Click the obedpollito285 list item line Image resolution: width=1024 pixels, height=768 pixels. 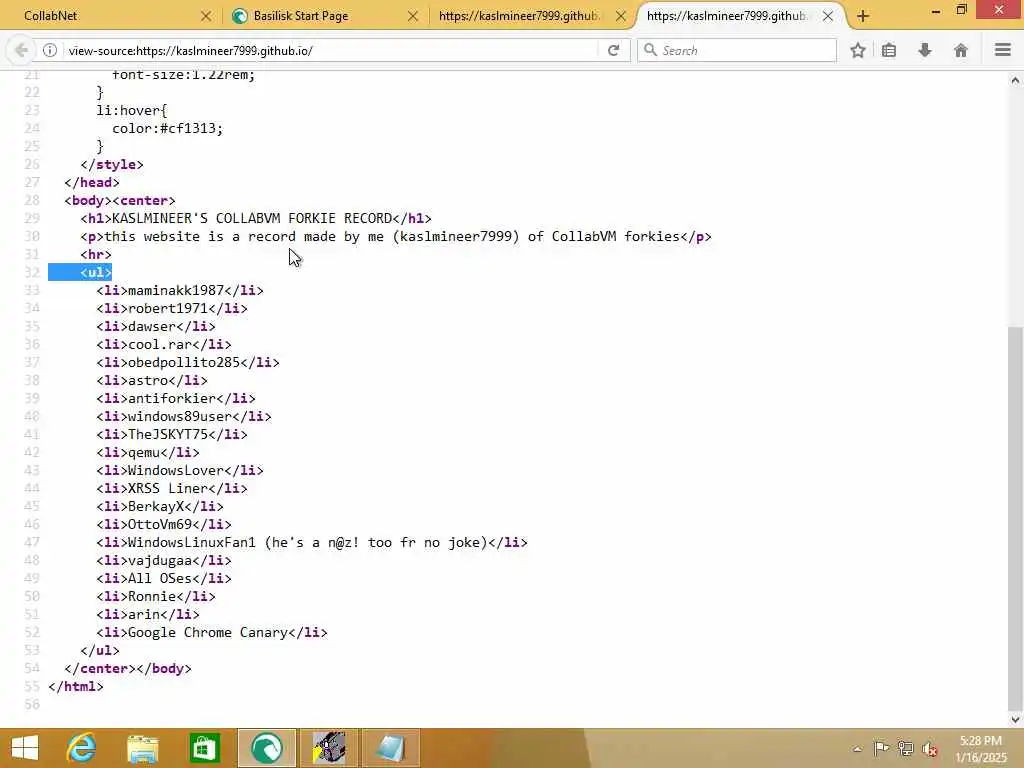187,362
